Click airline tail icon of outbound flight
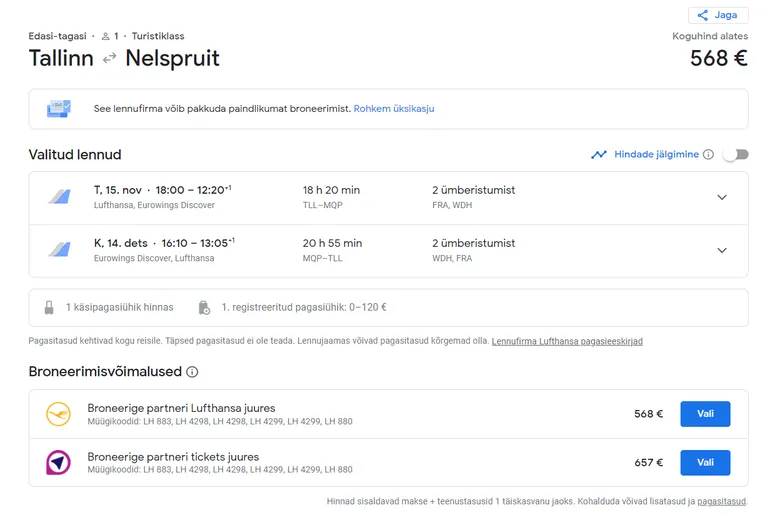The width and height of the screenshot is (768, 520). coord(59,197)
